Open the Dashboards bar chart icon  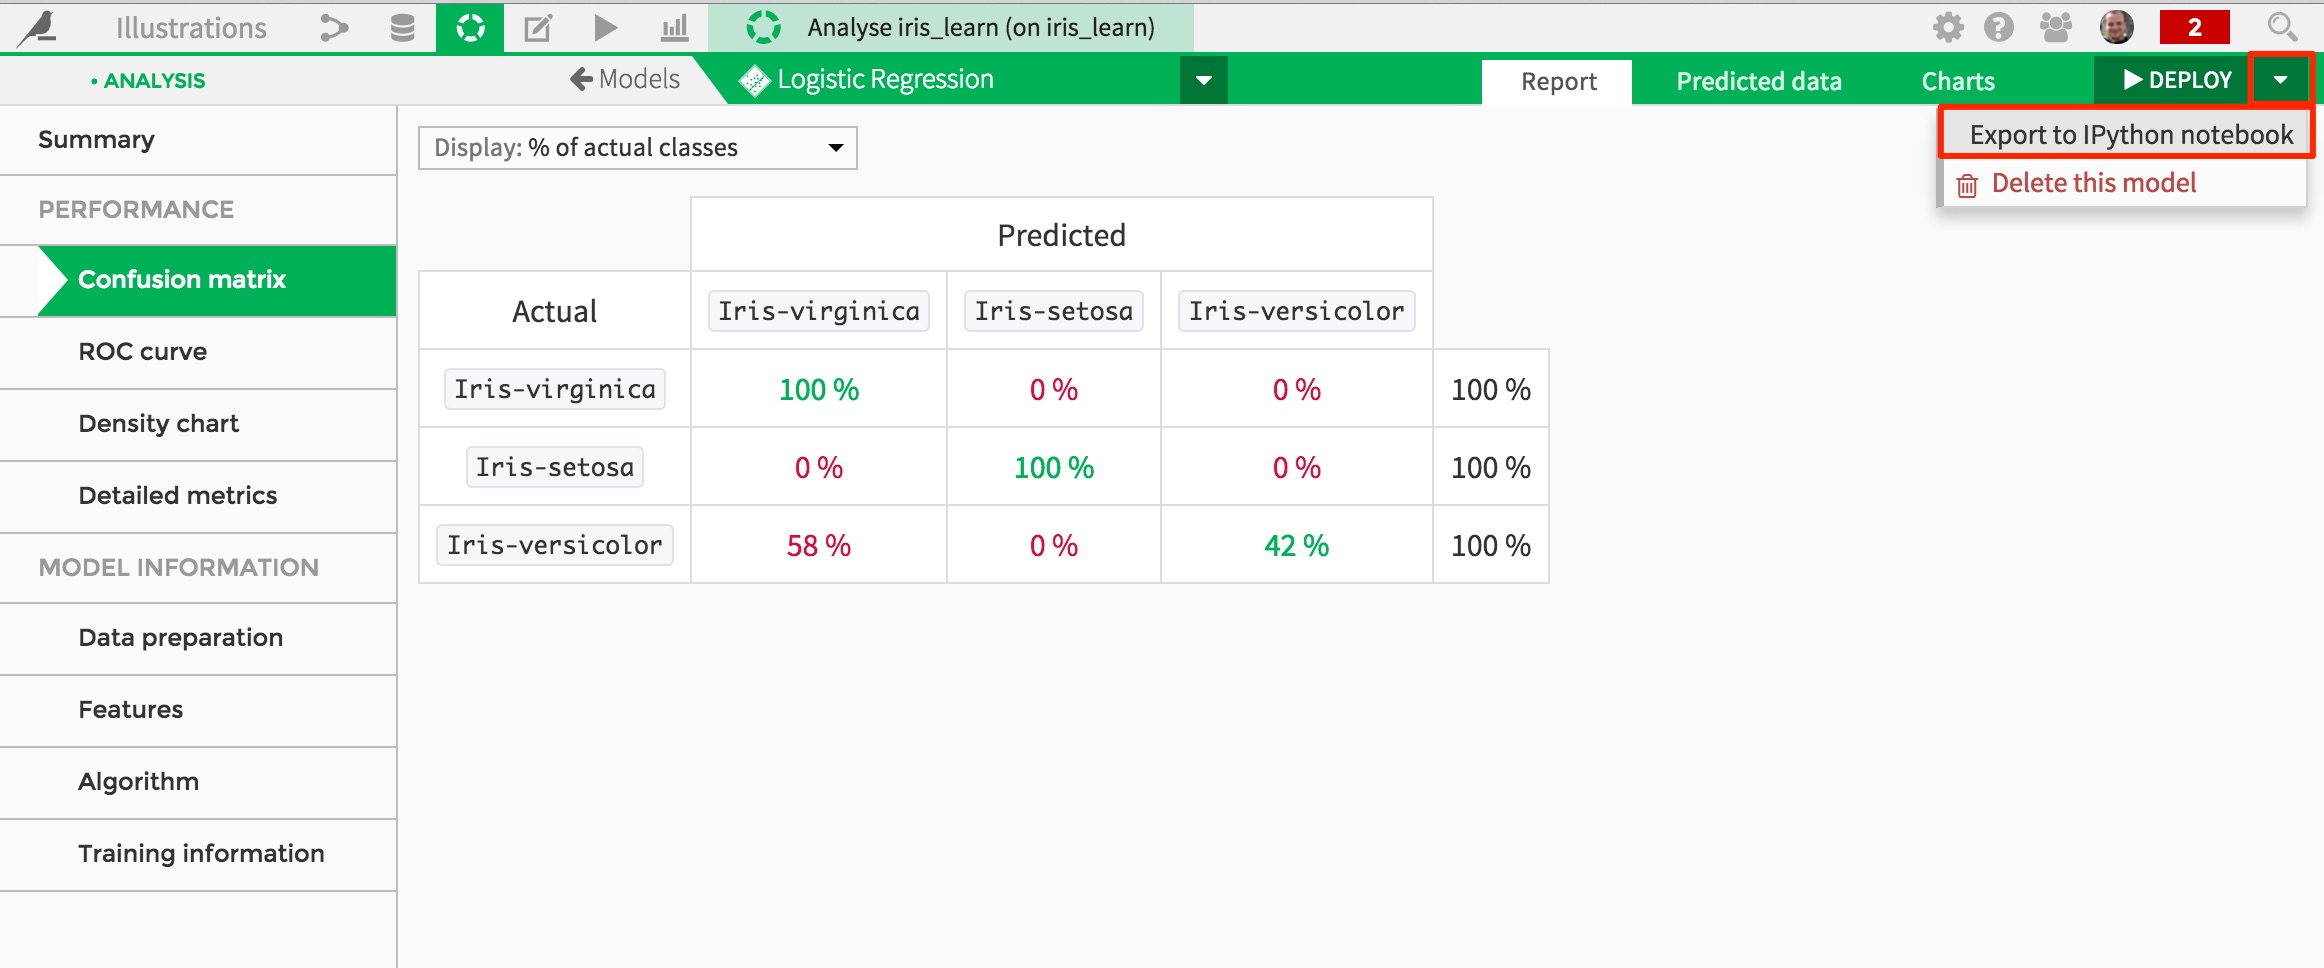pyautogui.click(x=675, y=28)
